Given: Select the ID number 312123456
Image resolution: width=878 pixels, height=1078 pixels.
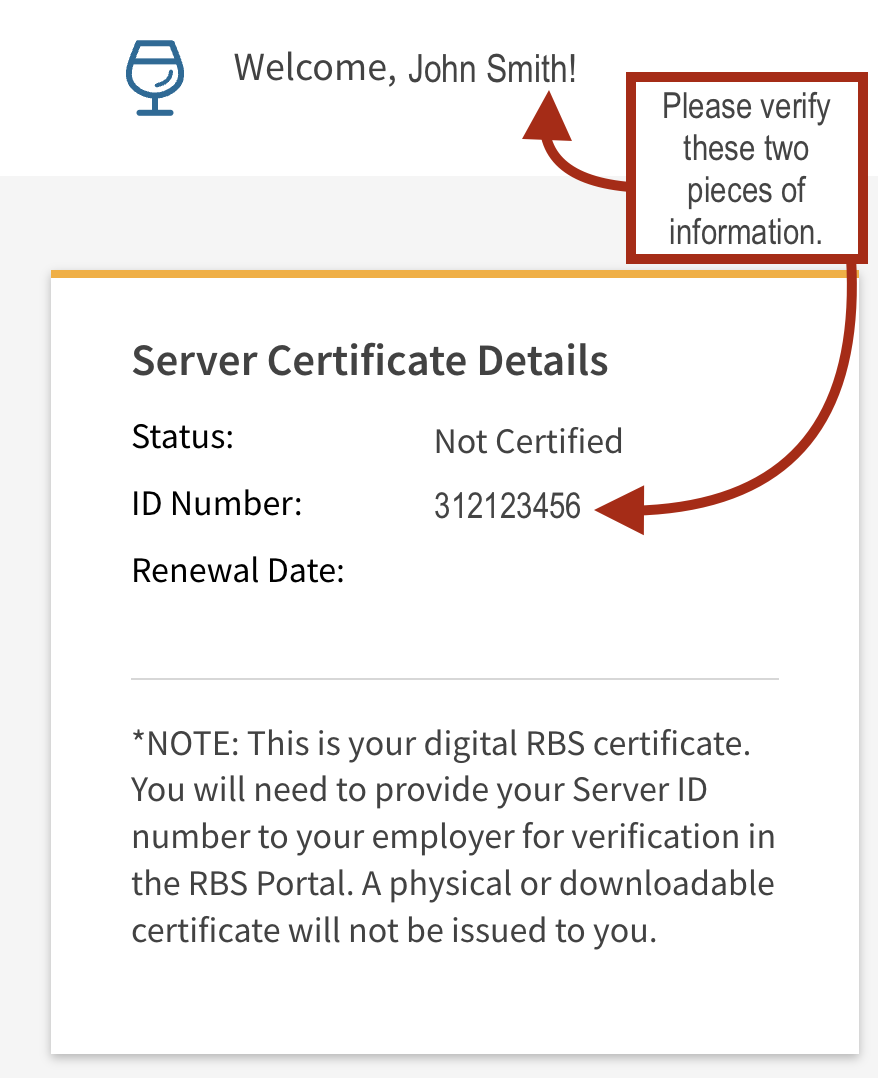Looking at the screenshot, I should (x=507, y=507).
